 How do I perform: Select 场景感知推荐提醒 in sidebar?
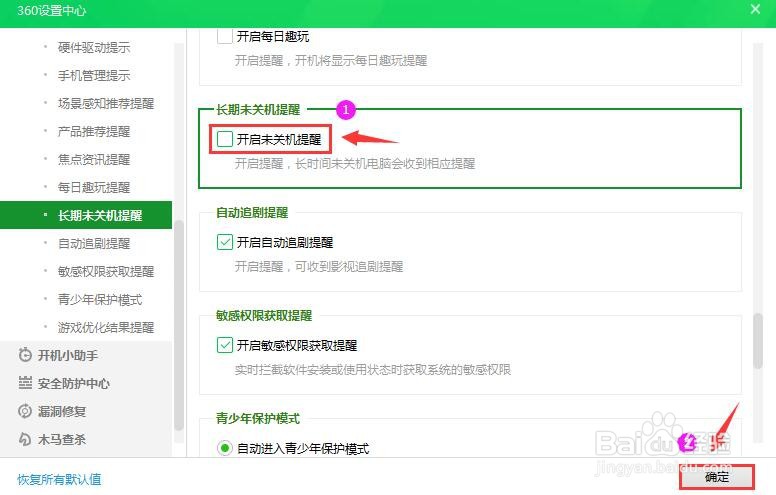point(106,103)
